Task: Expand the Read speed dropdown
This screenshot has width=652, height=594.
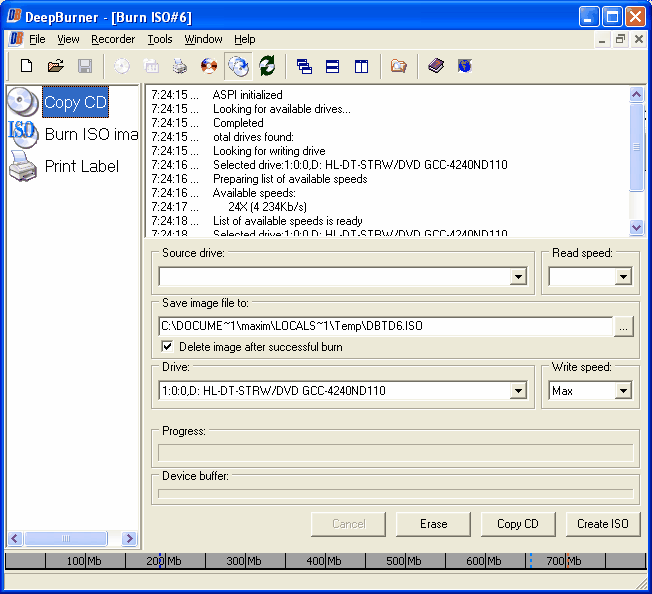Action: tap(623, 277)
